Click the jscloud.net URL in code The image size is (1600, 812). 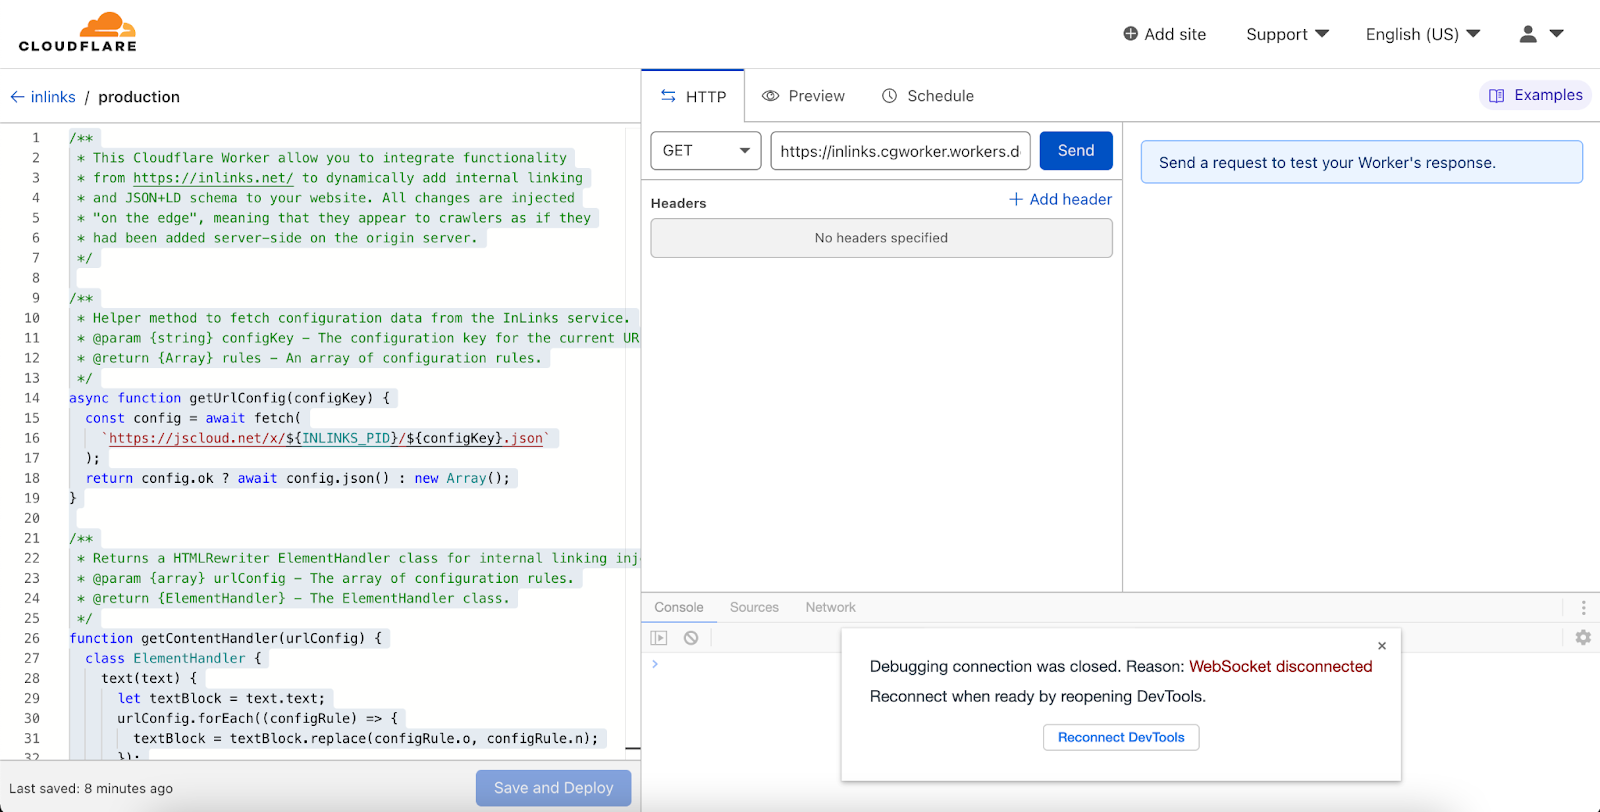[x=326, y=438]
